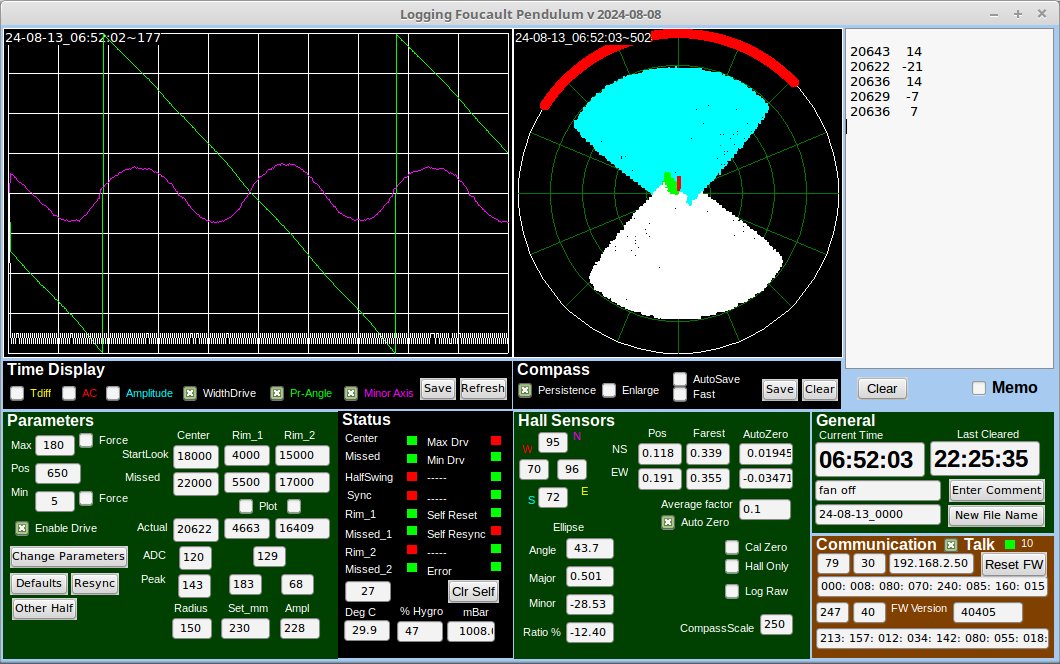The height and width of the screenshot is (664, 1060).
Task: Click the red HalfSwing status indicator
Action: 411,477
